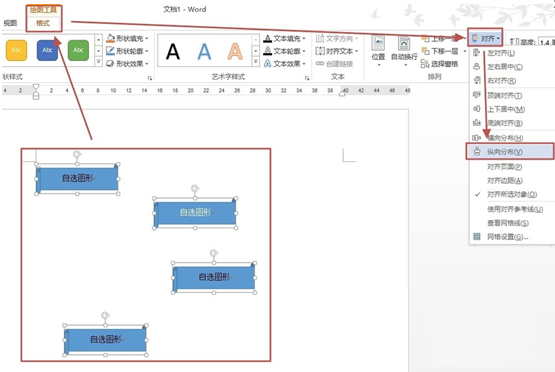The image size is (555, 372).
Task: Choose the blue outlined A WordArt style
Action: (204, 51)
